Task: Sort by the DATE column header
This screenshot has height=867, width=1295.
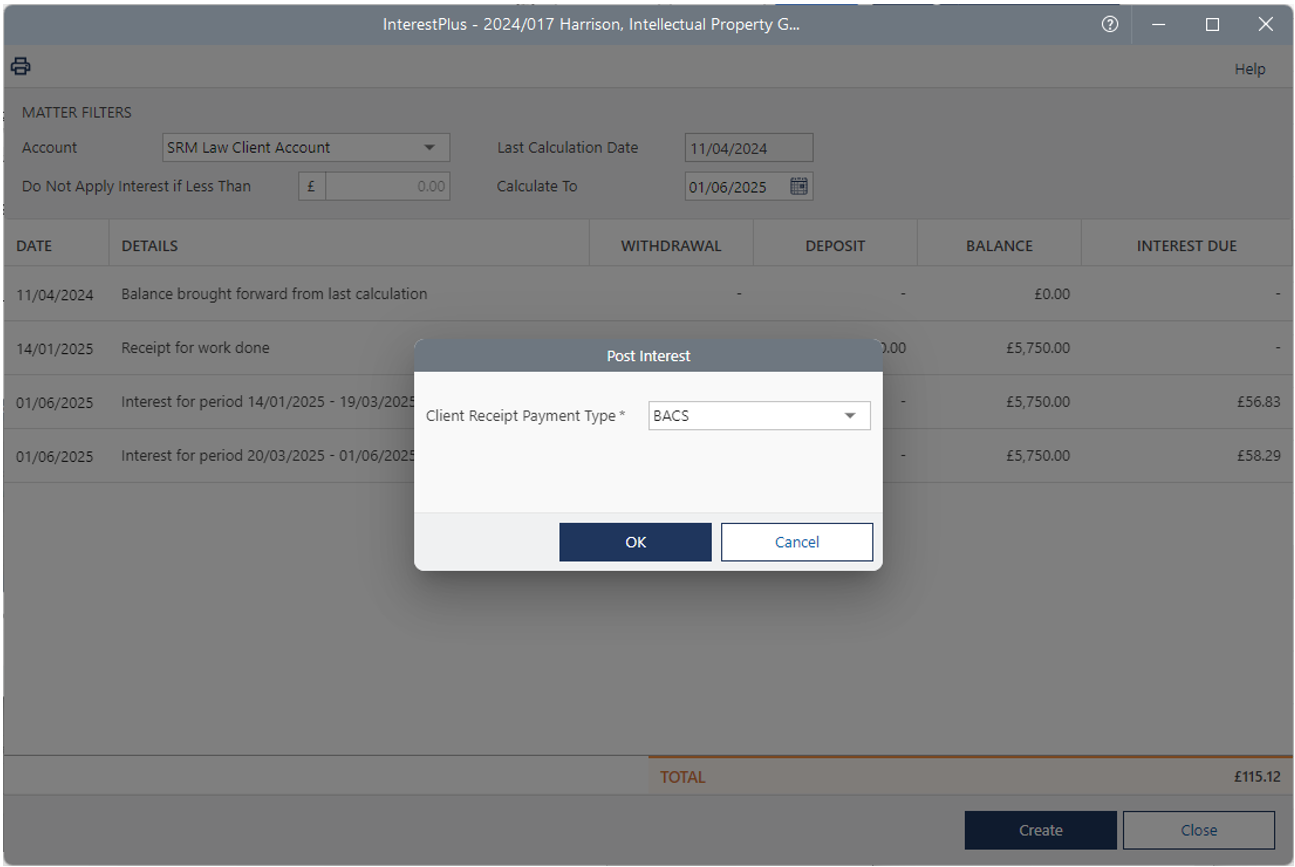Action: point(34,246)
